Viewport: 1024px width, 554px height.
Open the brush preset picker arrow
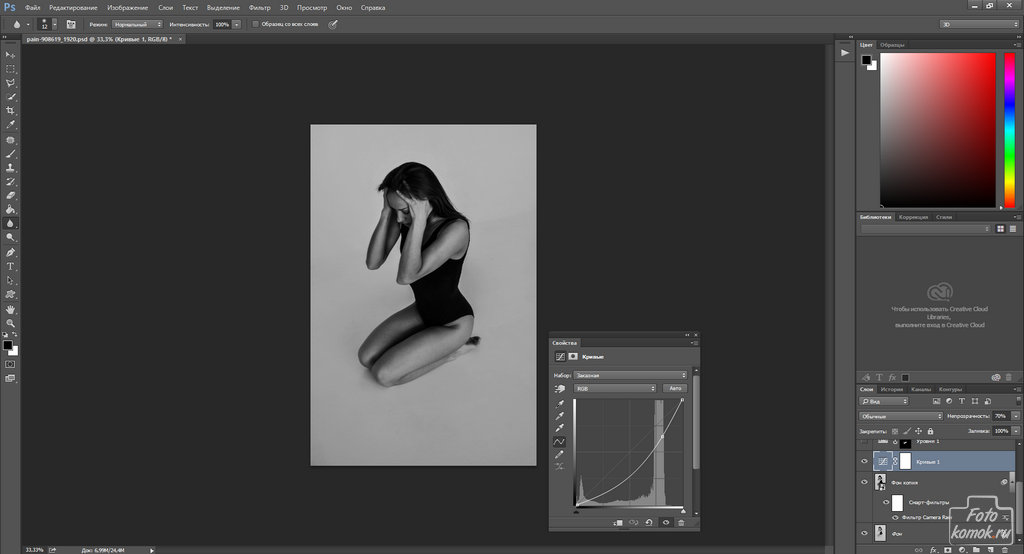(x=55, y=24)
